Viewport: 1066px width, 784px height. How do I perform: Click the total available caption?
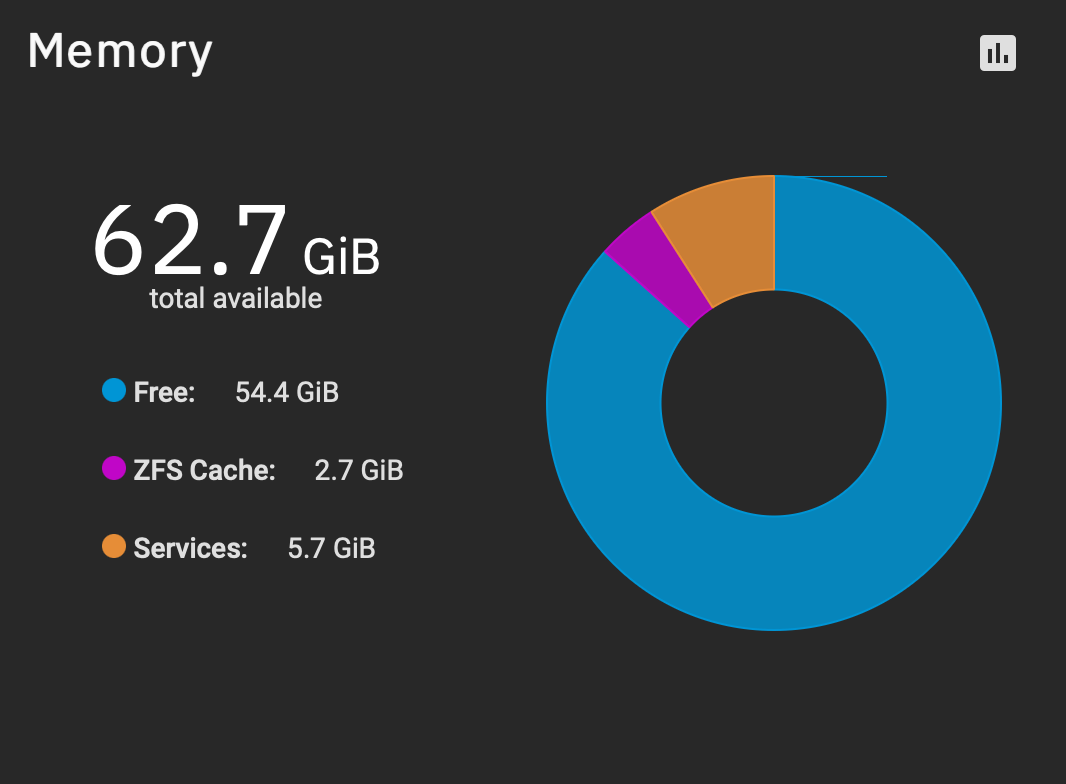click(x=235, y=299)
